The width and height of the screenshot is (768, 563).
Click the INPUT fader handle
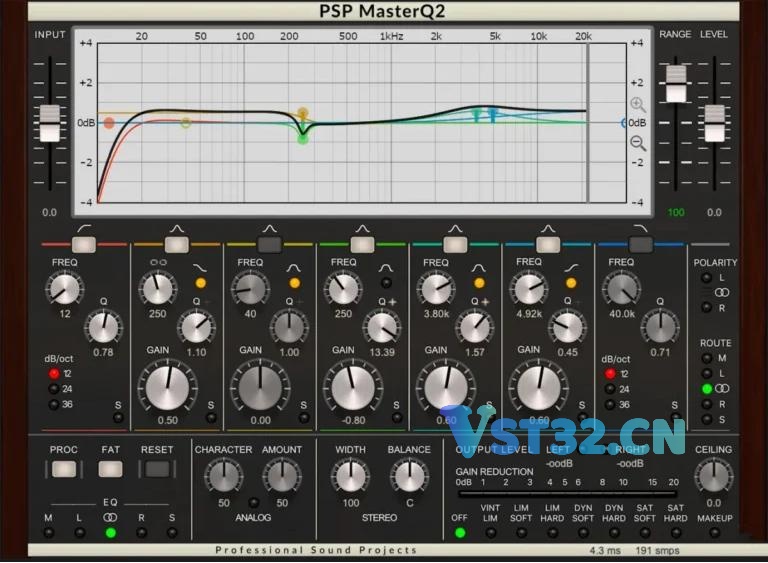pyautogui.click(x=49, y=123)
